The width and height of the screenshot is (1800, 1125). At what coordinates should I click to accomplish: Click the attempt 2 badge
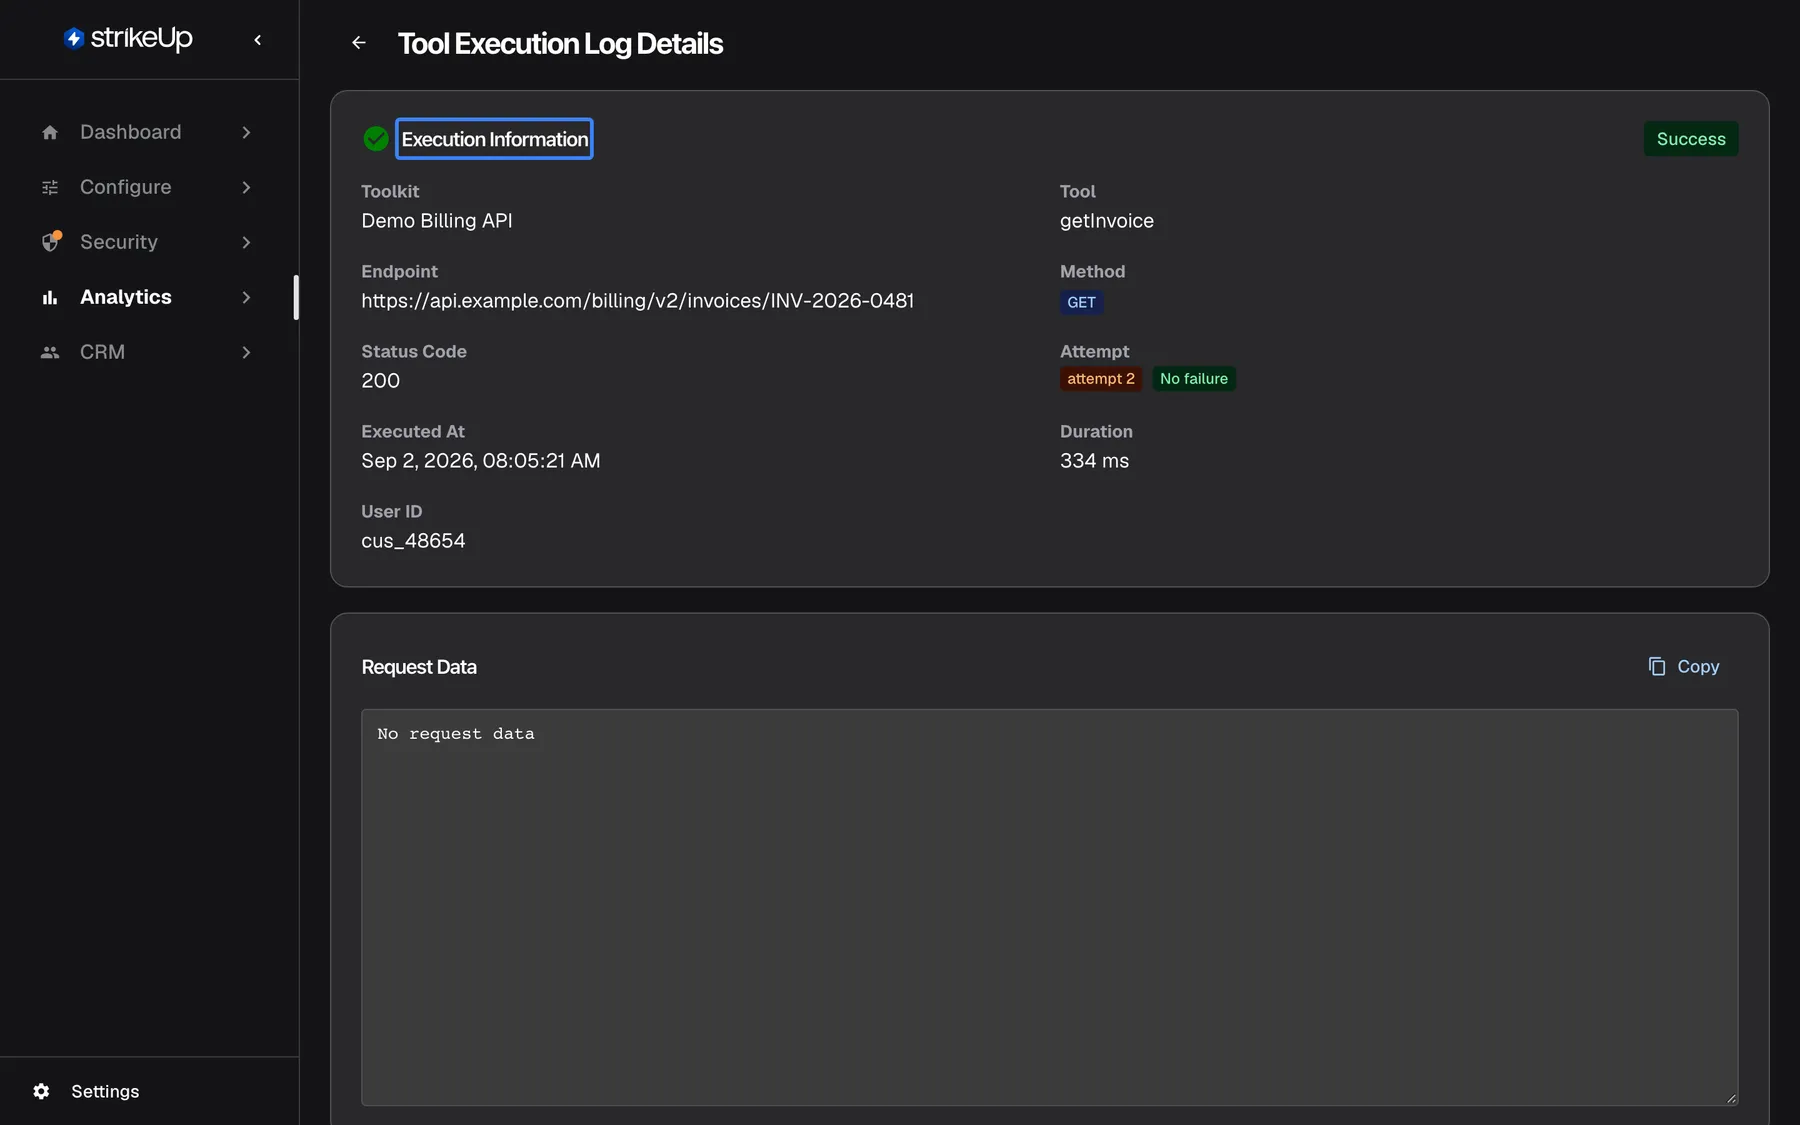(1101, 379)
